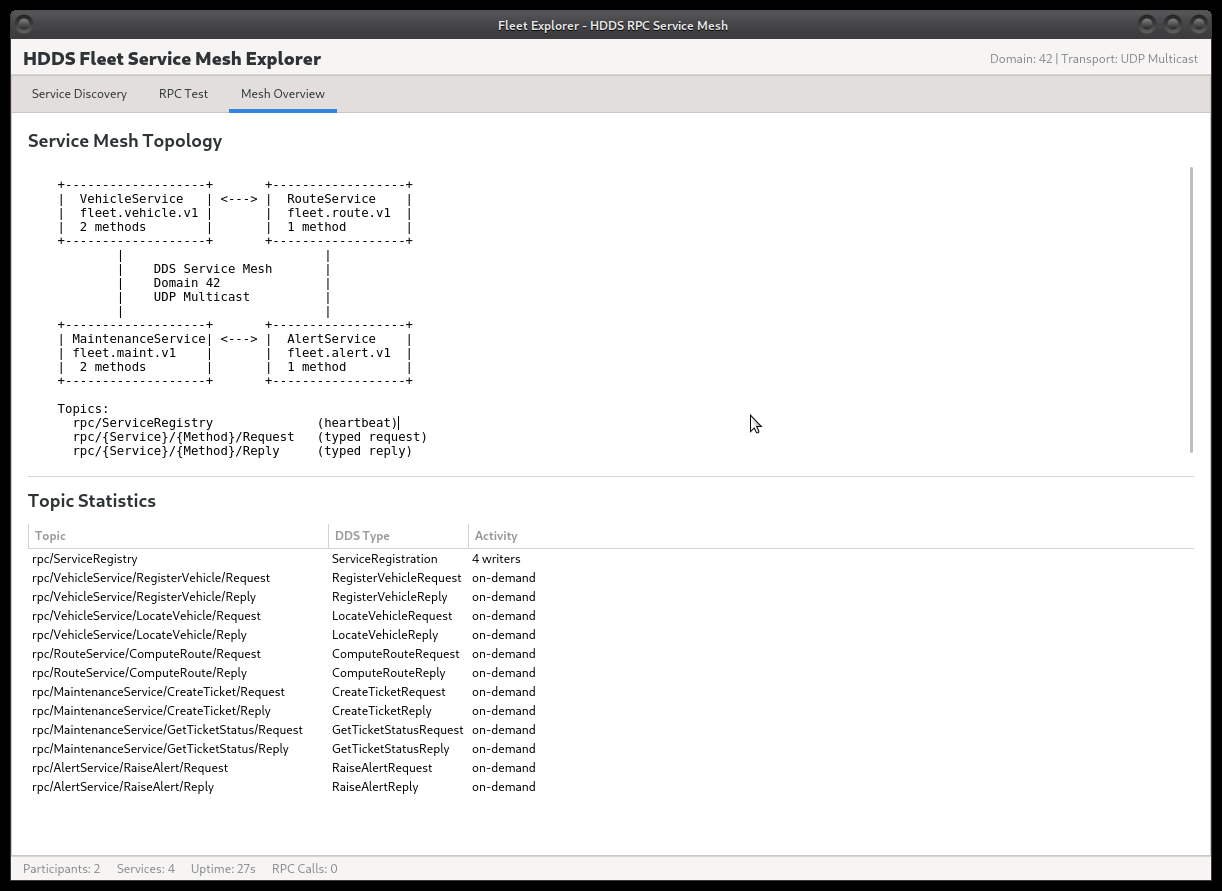Viewport: 1222px width, 891px height.
Task: Click the Services: 4 status indicator
Action: coord(145,868)
